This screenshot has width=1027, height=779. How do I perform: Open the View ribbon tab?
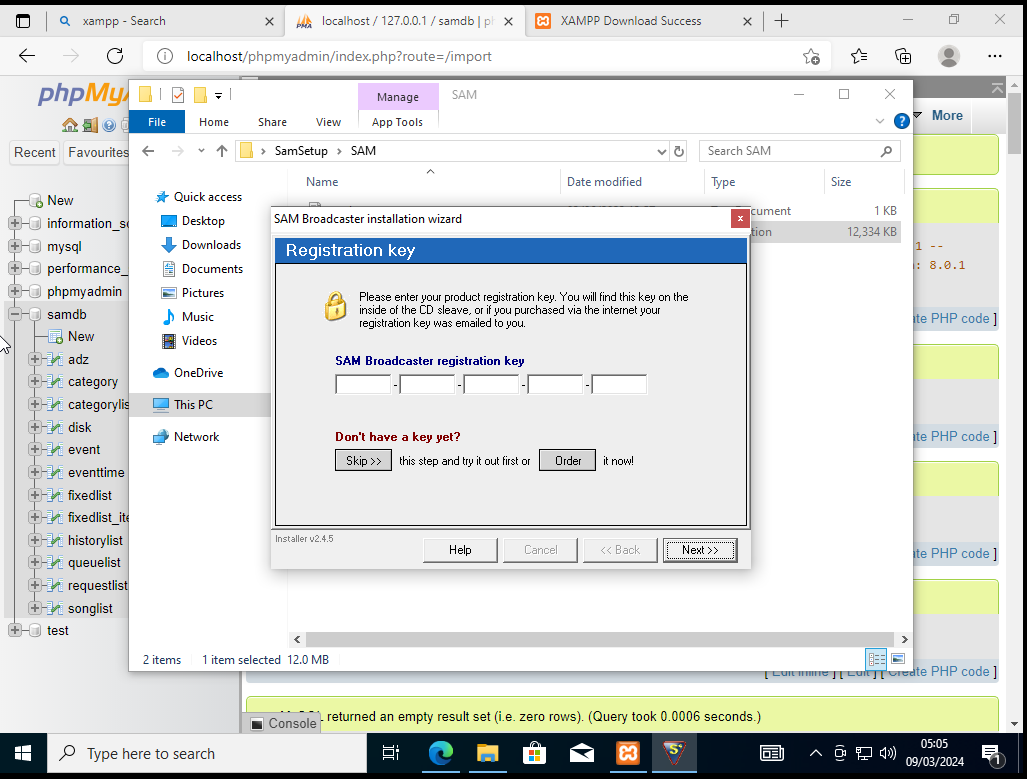[x=328, y=122]
